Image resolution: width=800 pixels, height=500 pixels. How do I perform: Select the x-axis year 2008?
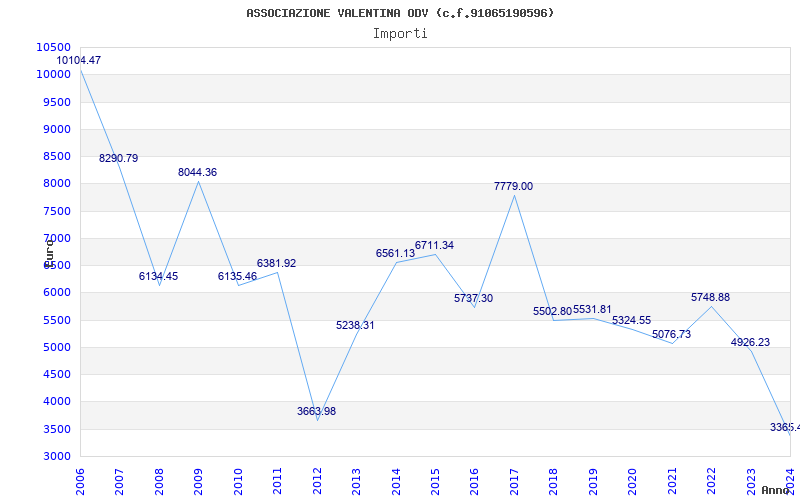159,481
